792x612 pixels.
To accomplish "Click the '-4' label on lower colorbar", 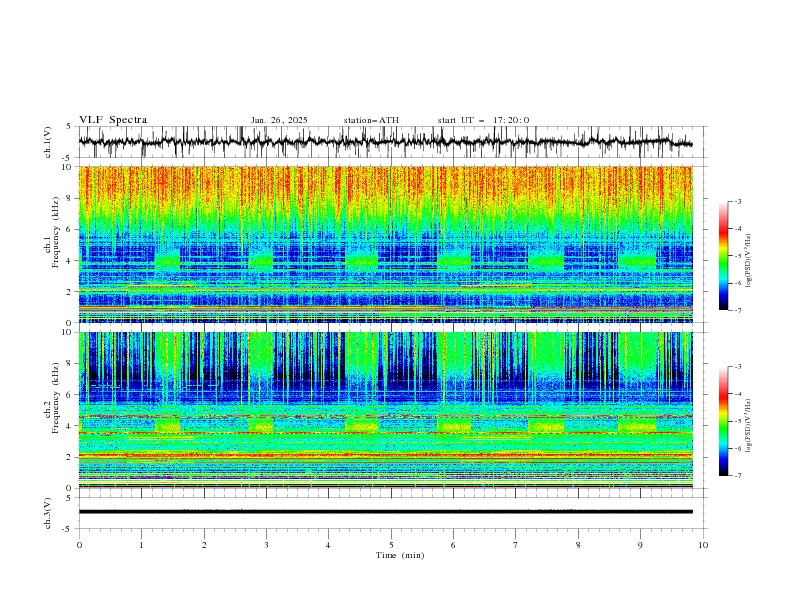I will pyautogui.click(x=738, y=394).
